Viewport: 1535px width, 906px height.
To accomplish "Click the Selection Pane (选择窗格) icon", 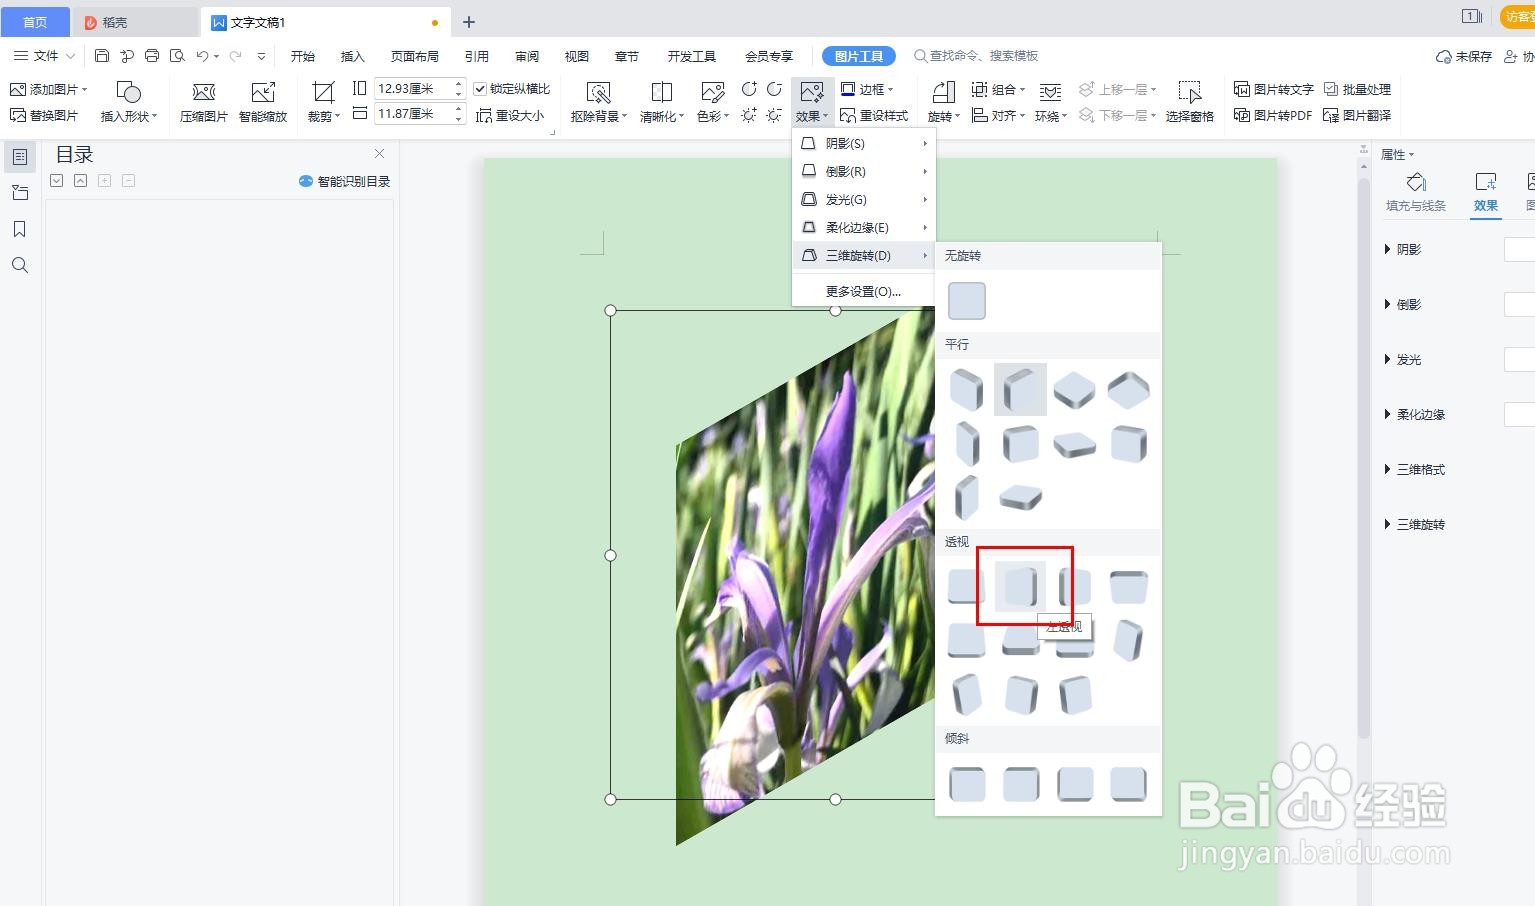I will click(x=1189, y=93).
